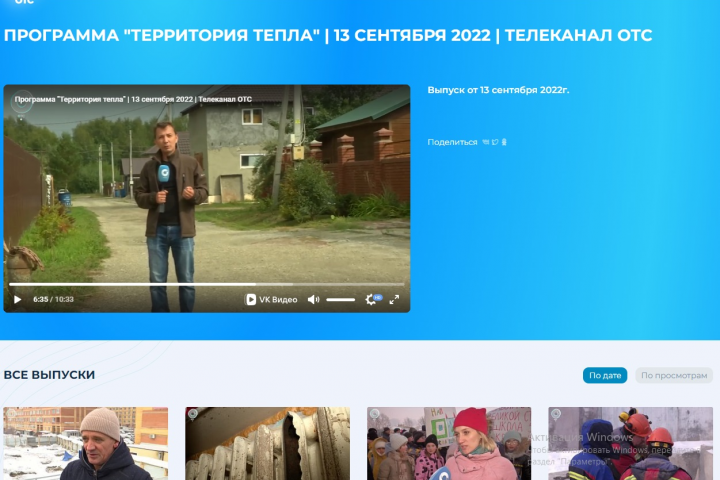Click the video title overlay text
Image resolution: width=720 pixels, height=480 pixels.
(133, 99)
